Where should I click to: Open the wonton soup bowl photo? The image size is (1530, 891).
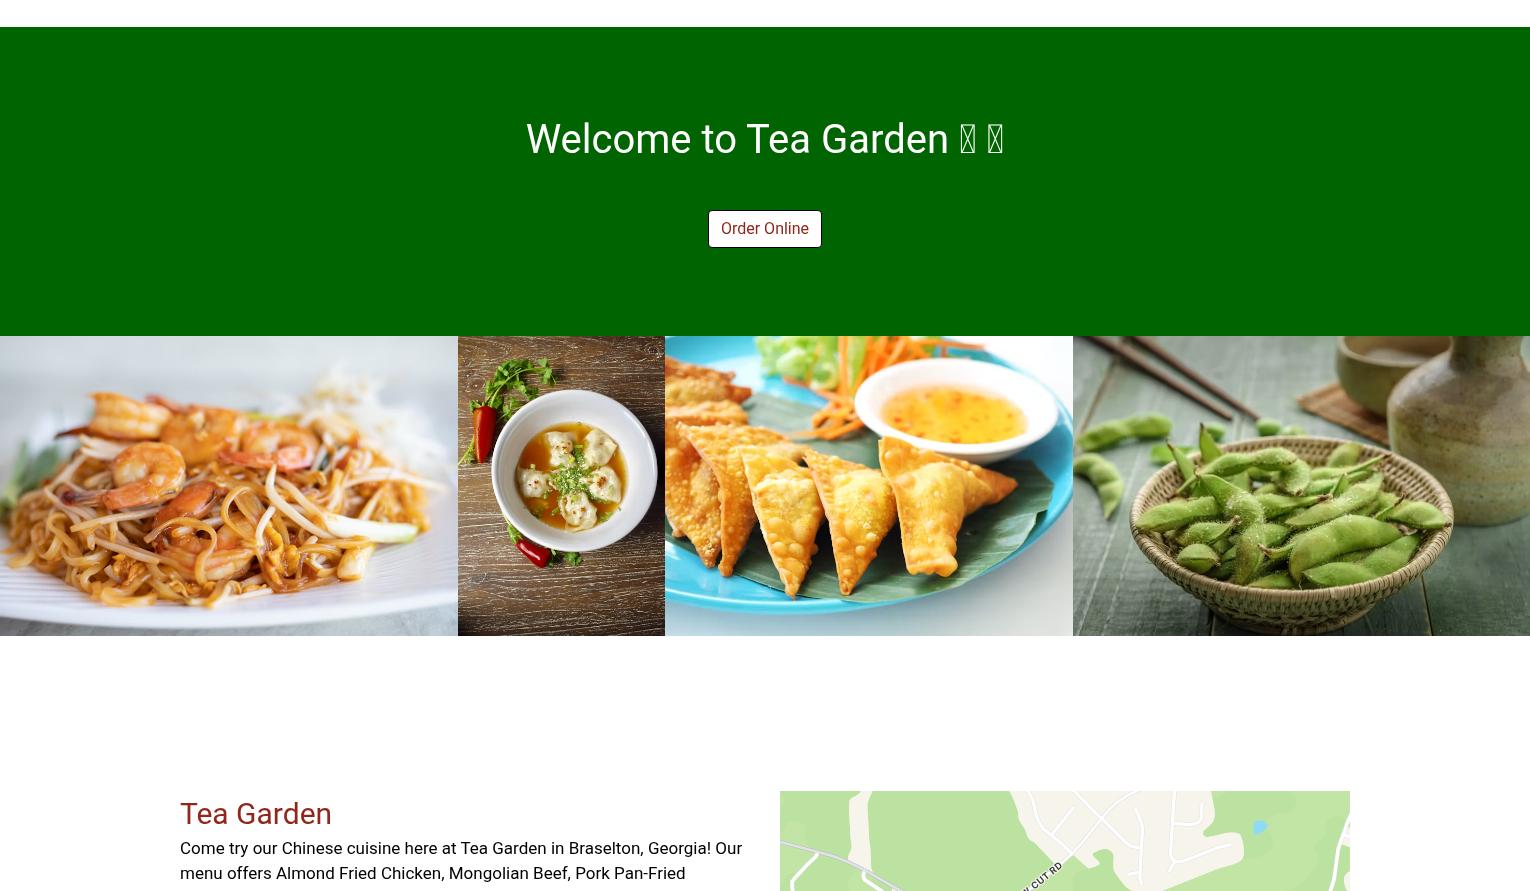point(561,485)
